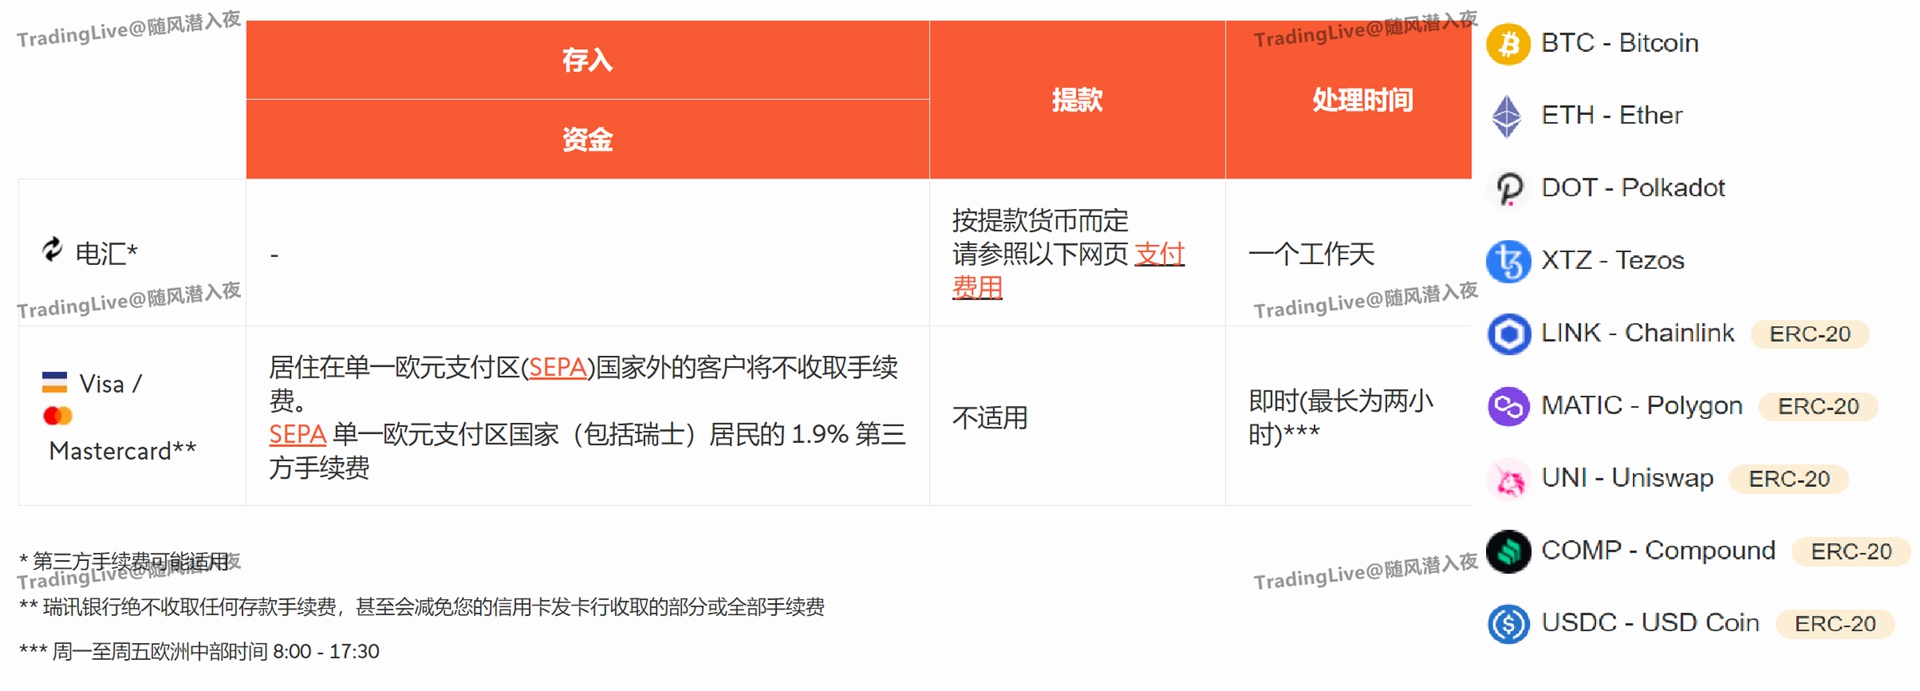Click the Visa card icon
Screen dimensions: 1920x691
coord(54,382)
